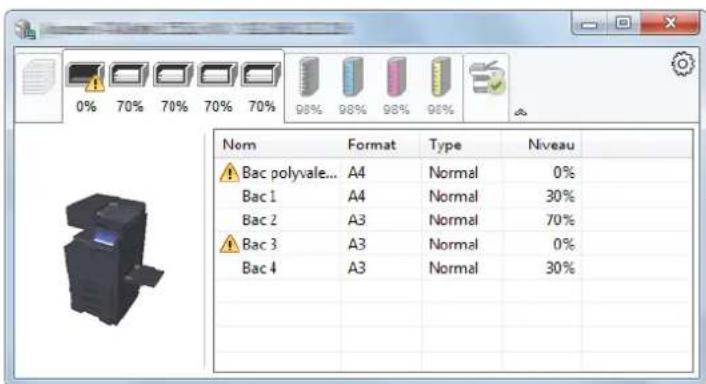Click the warning icon beside Bac polyvalent
The width and height of the screenshot is (706, 384).
click(229, 172)
